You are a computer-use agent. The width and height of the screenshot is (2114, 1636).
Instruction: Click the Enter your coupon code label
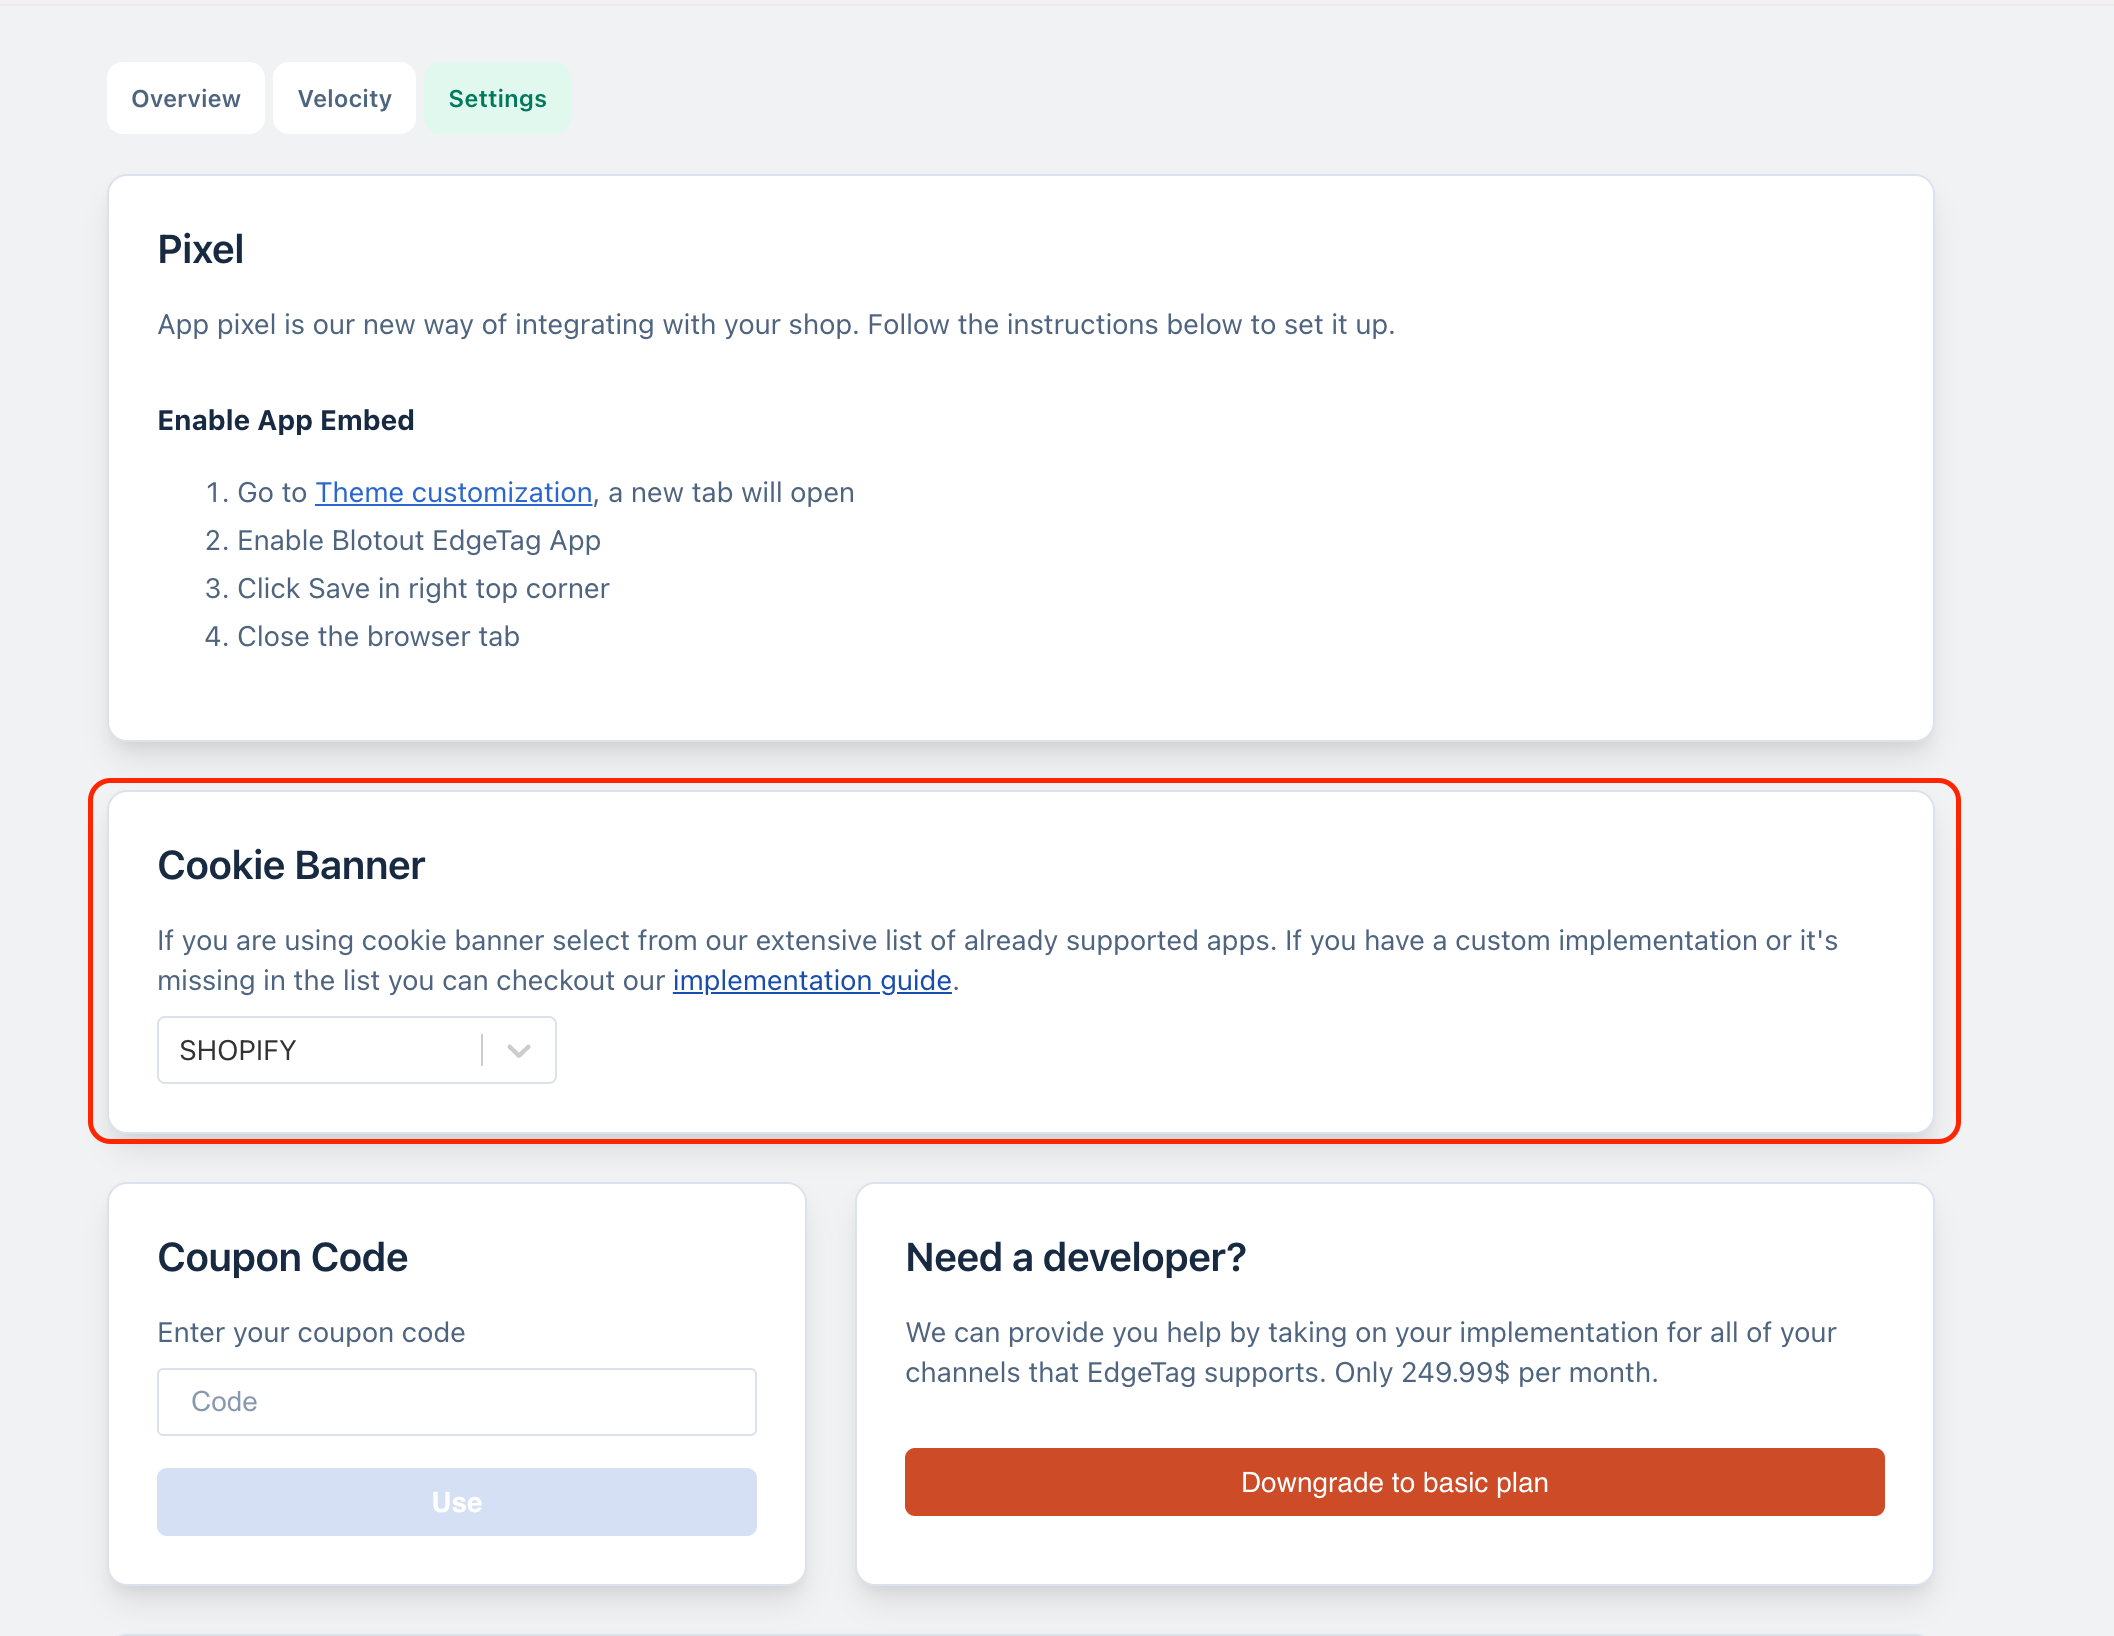click(x=311, y=1332)
